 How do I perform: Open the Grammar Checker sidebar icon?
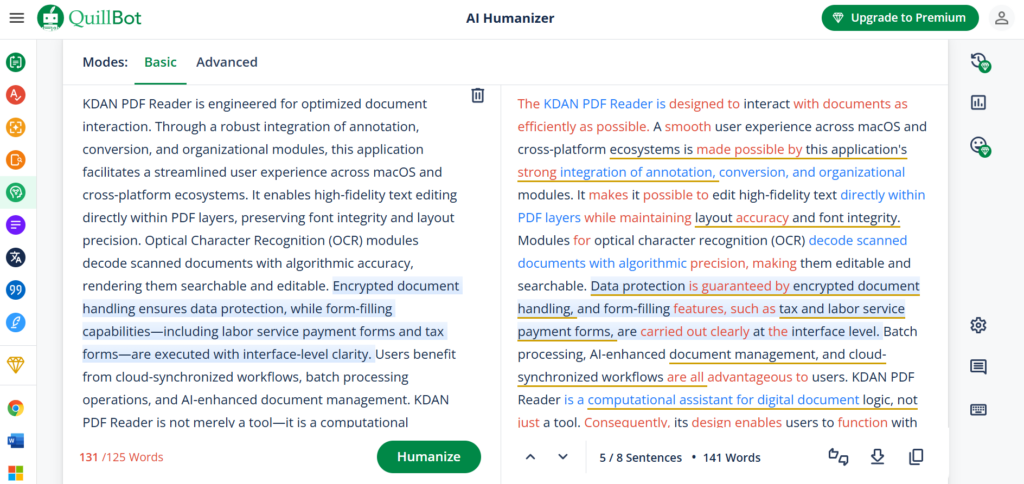click(x=16, y=95)
